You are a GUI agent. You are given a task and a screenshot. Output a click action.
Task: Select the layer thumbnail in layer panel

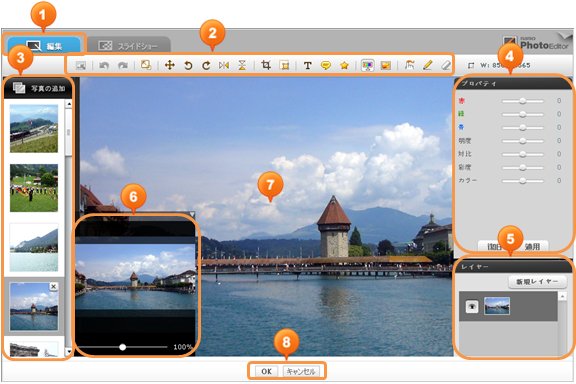click(497, 306)
